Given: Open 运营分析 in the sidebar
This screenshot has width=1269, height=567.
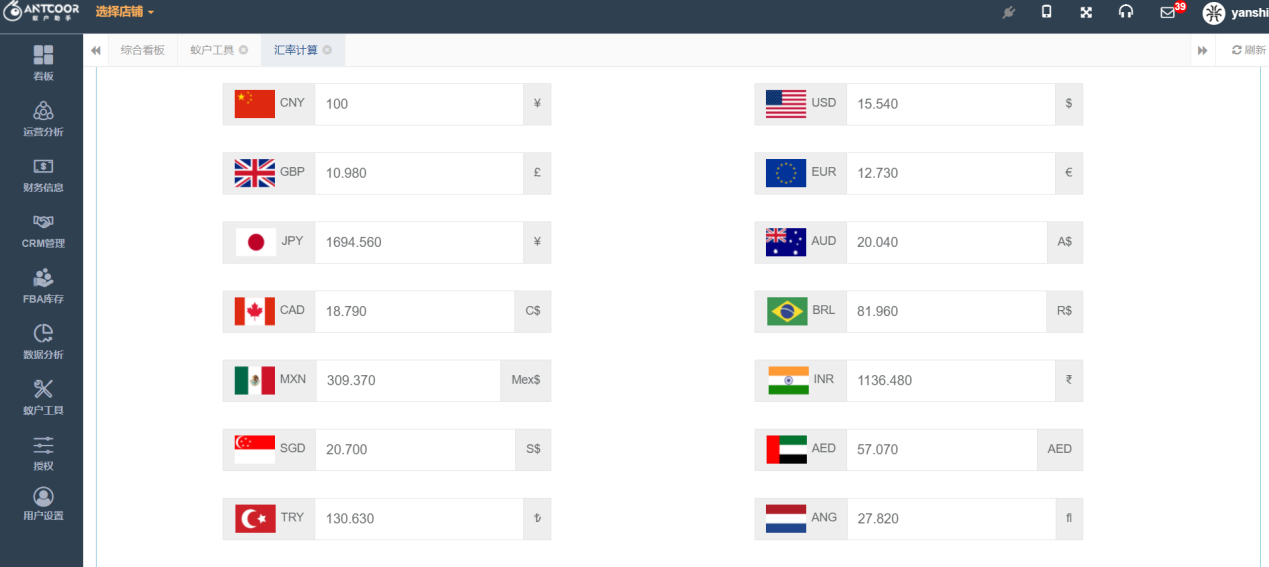Looking at the screenshot, I should [x=43, y=111].
